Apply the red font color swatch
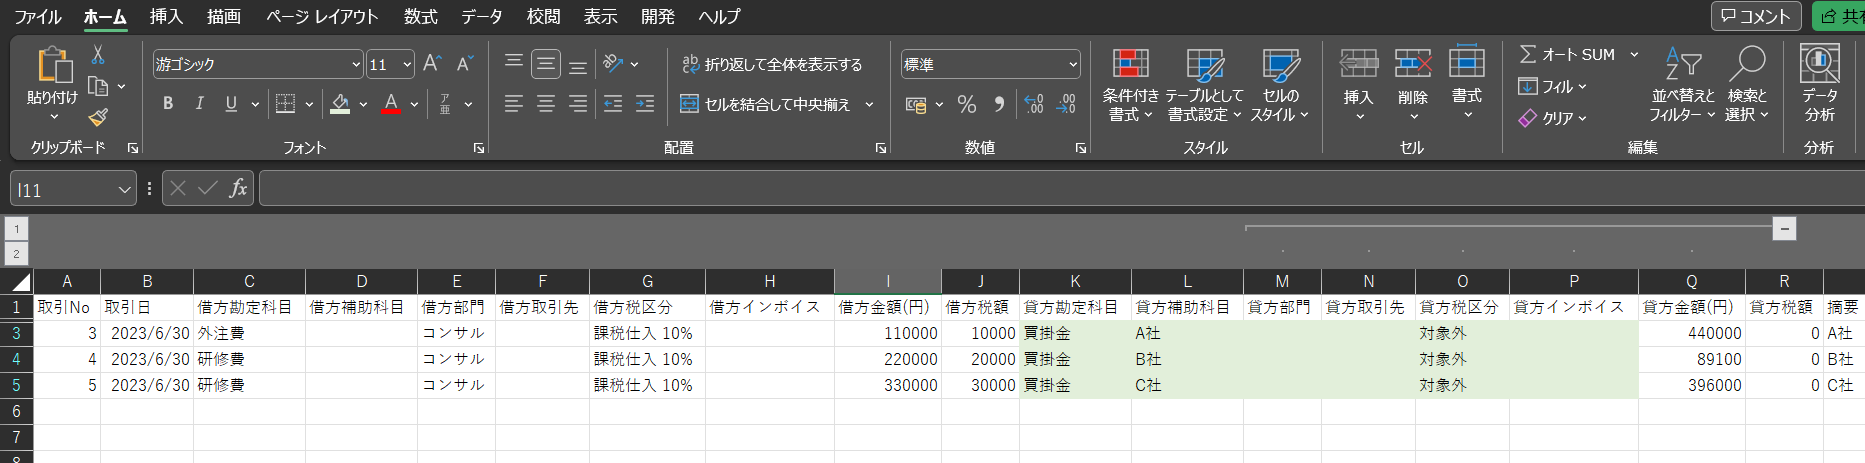This screenshot has height=463, width=1865. tap(392, 104)
